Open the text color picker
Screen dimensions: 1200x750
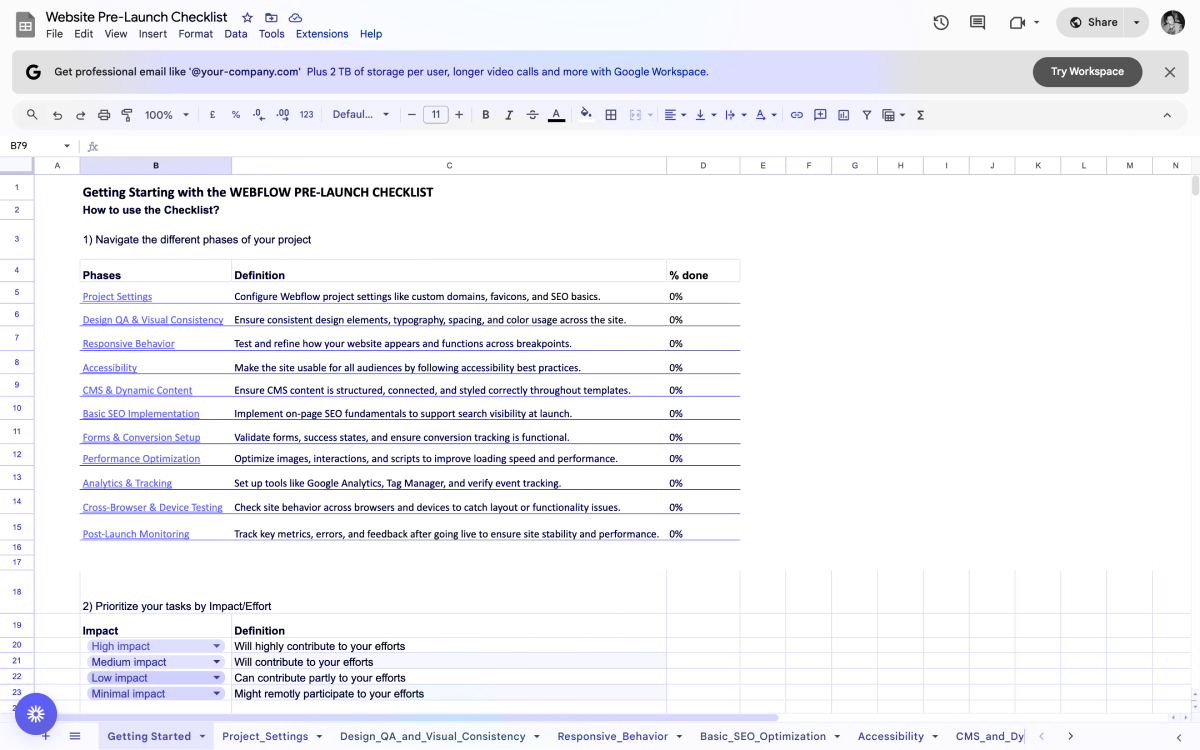tap(556, 115)
